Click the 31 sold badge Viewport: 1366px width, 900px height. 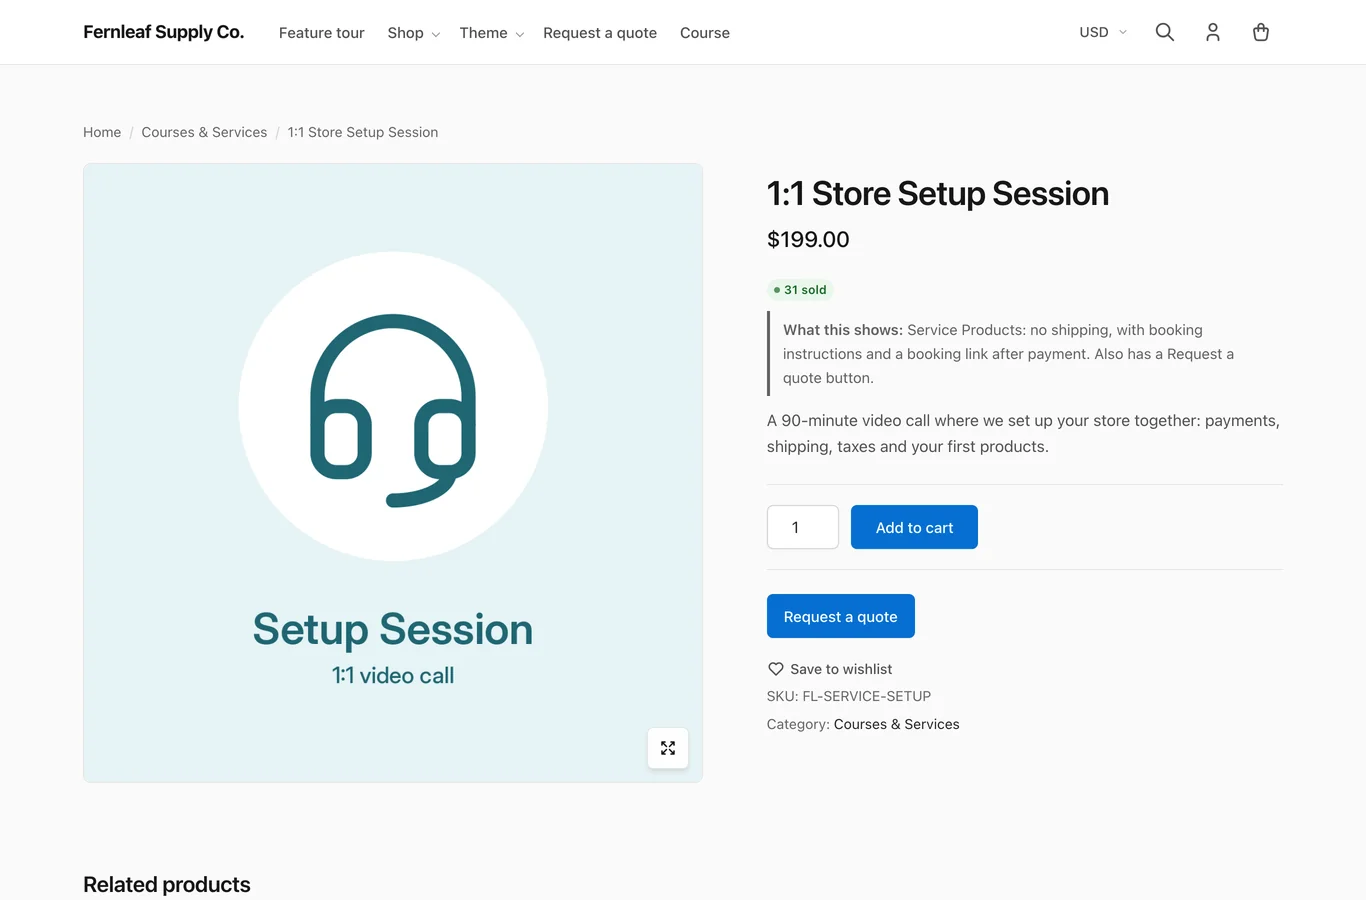click(800, 290)
